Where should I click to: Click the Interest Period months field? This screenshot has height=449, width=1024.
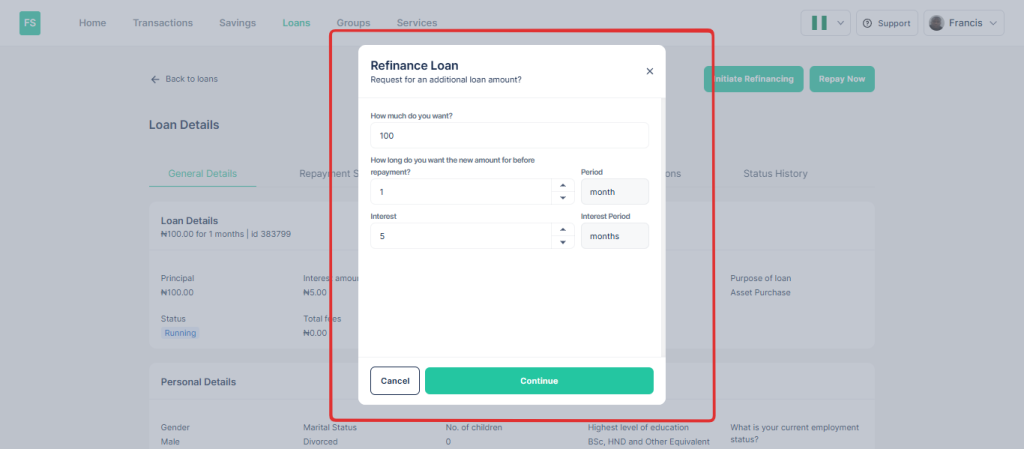(614, 236)
